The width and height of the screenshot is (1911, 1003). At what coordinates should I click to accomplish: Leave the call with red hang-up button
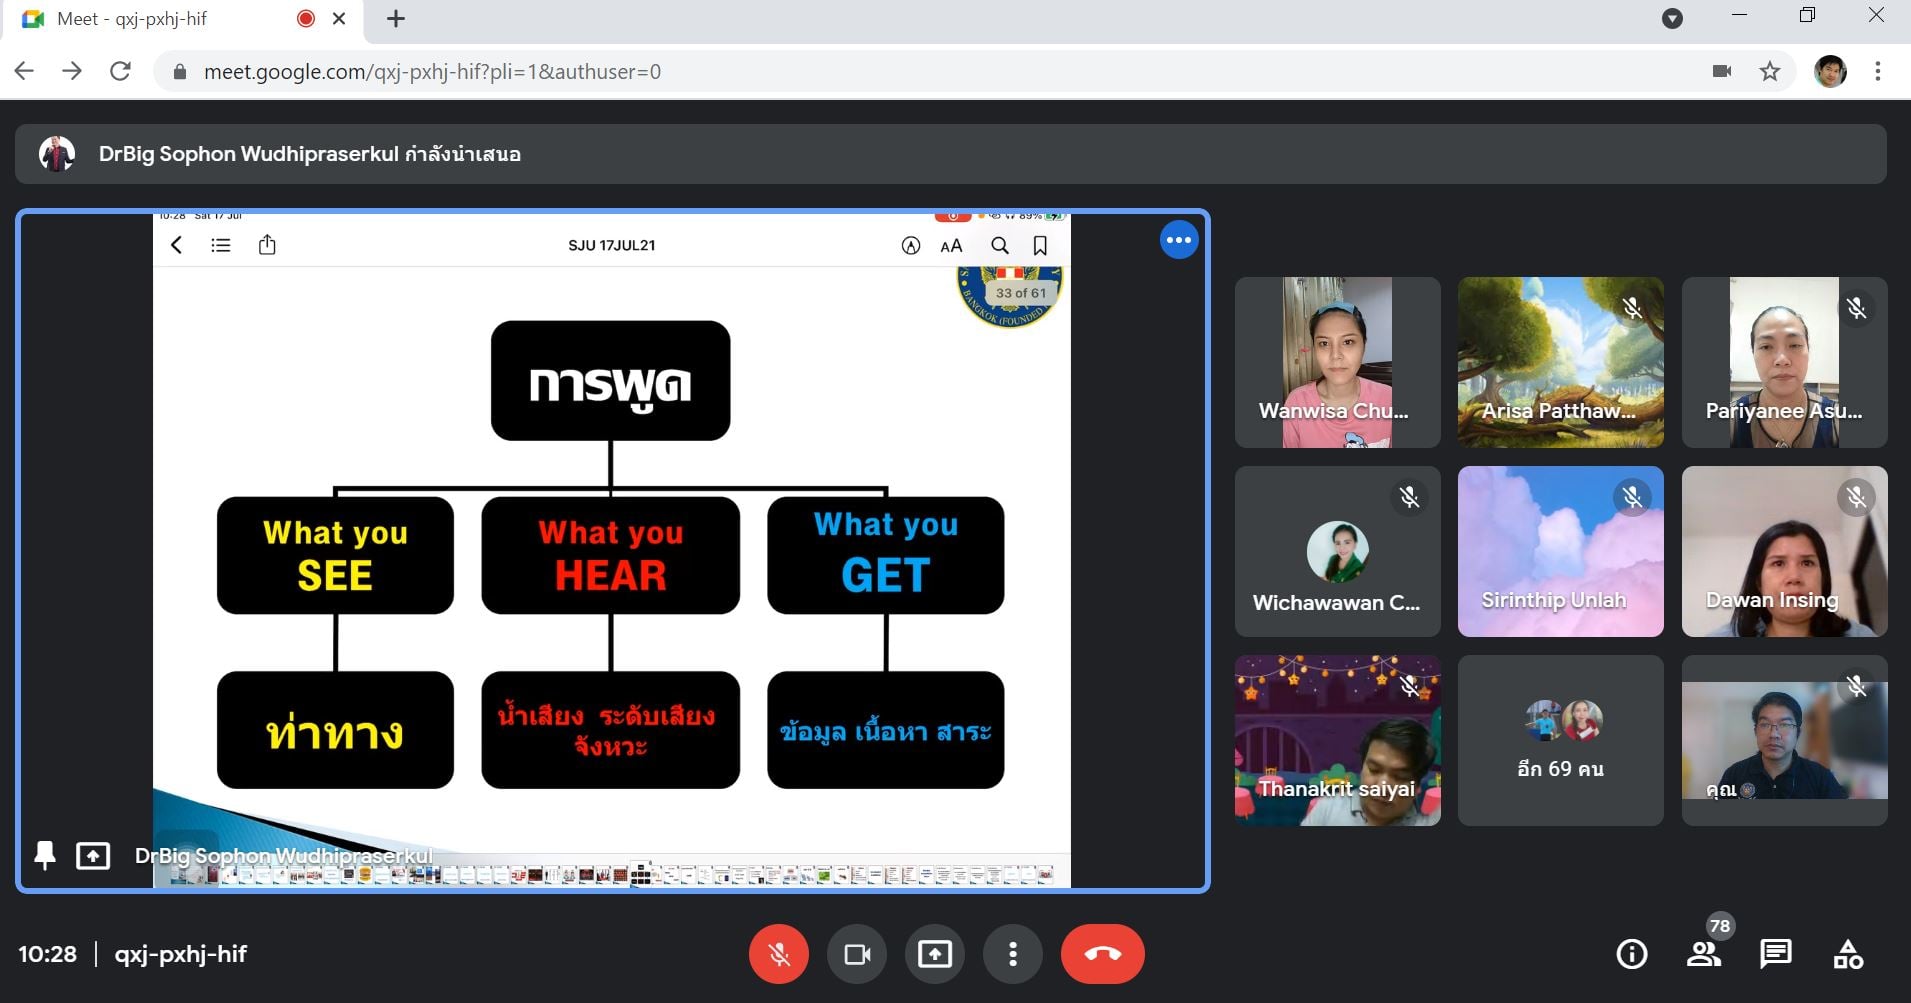[x=1102, y=954]
